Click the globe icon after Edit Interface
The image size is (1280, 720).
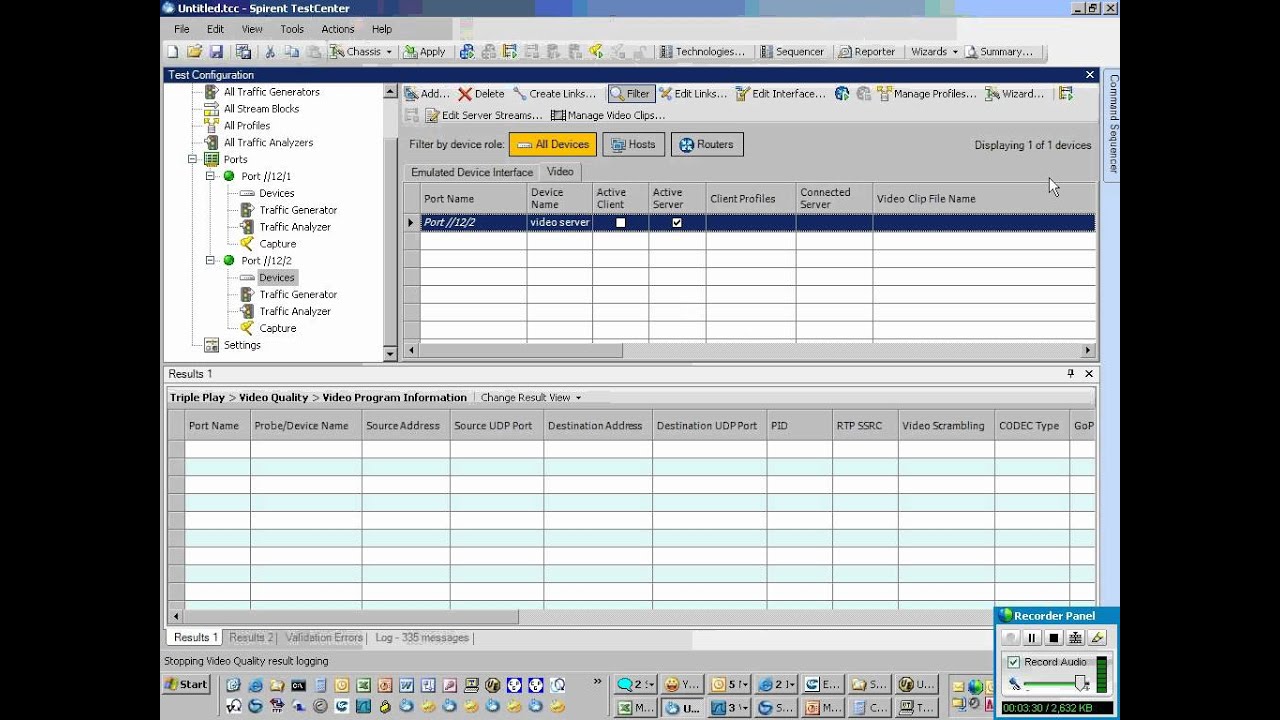pyautogui.click(x=842, y=94)
